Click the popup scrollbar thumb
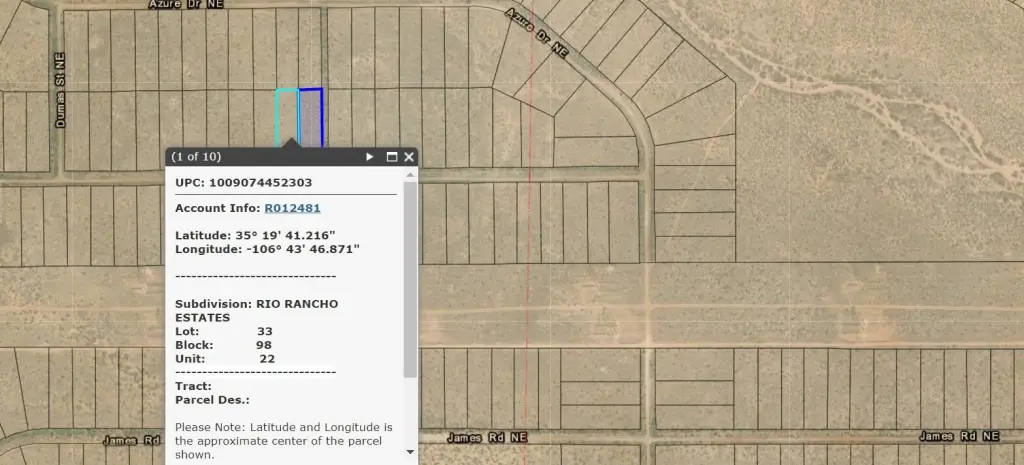Viewport: 1024px width, 465px height. click(410, 280)
